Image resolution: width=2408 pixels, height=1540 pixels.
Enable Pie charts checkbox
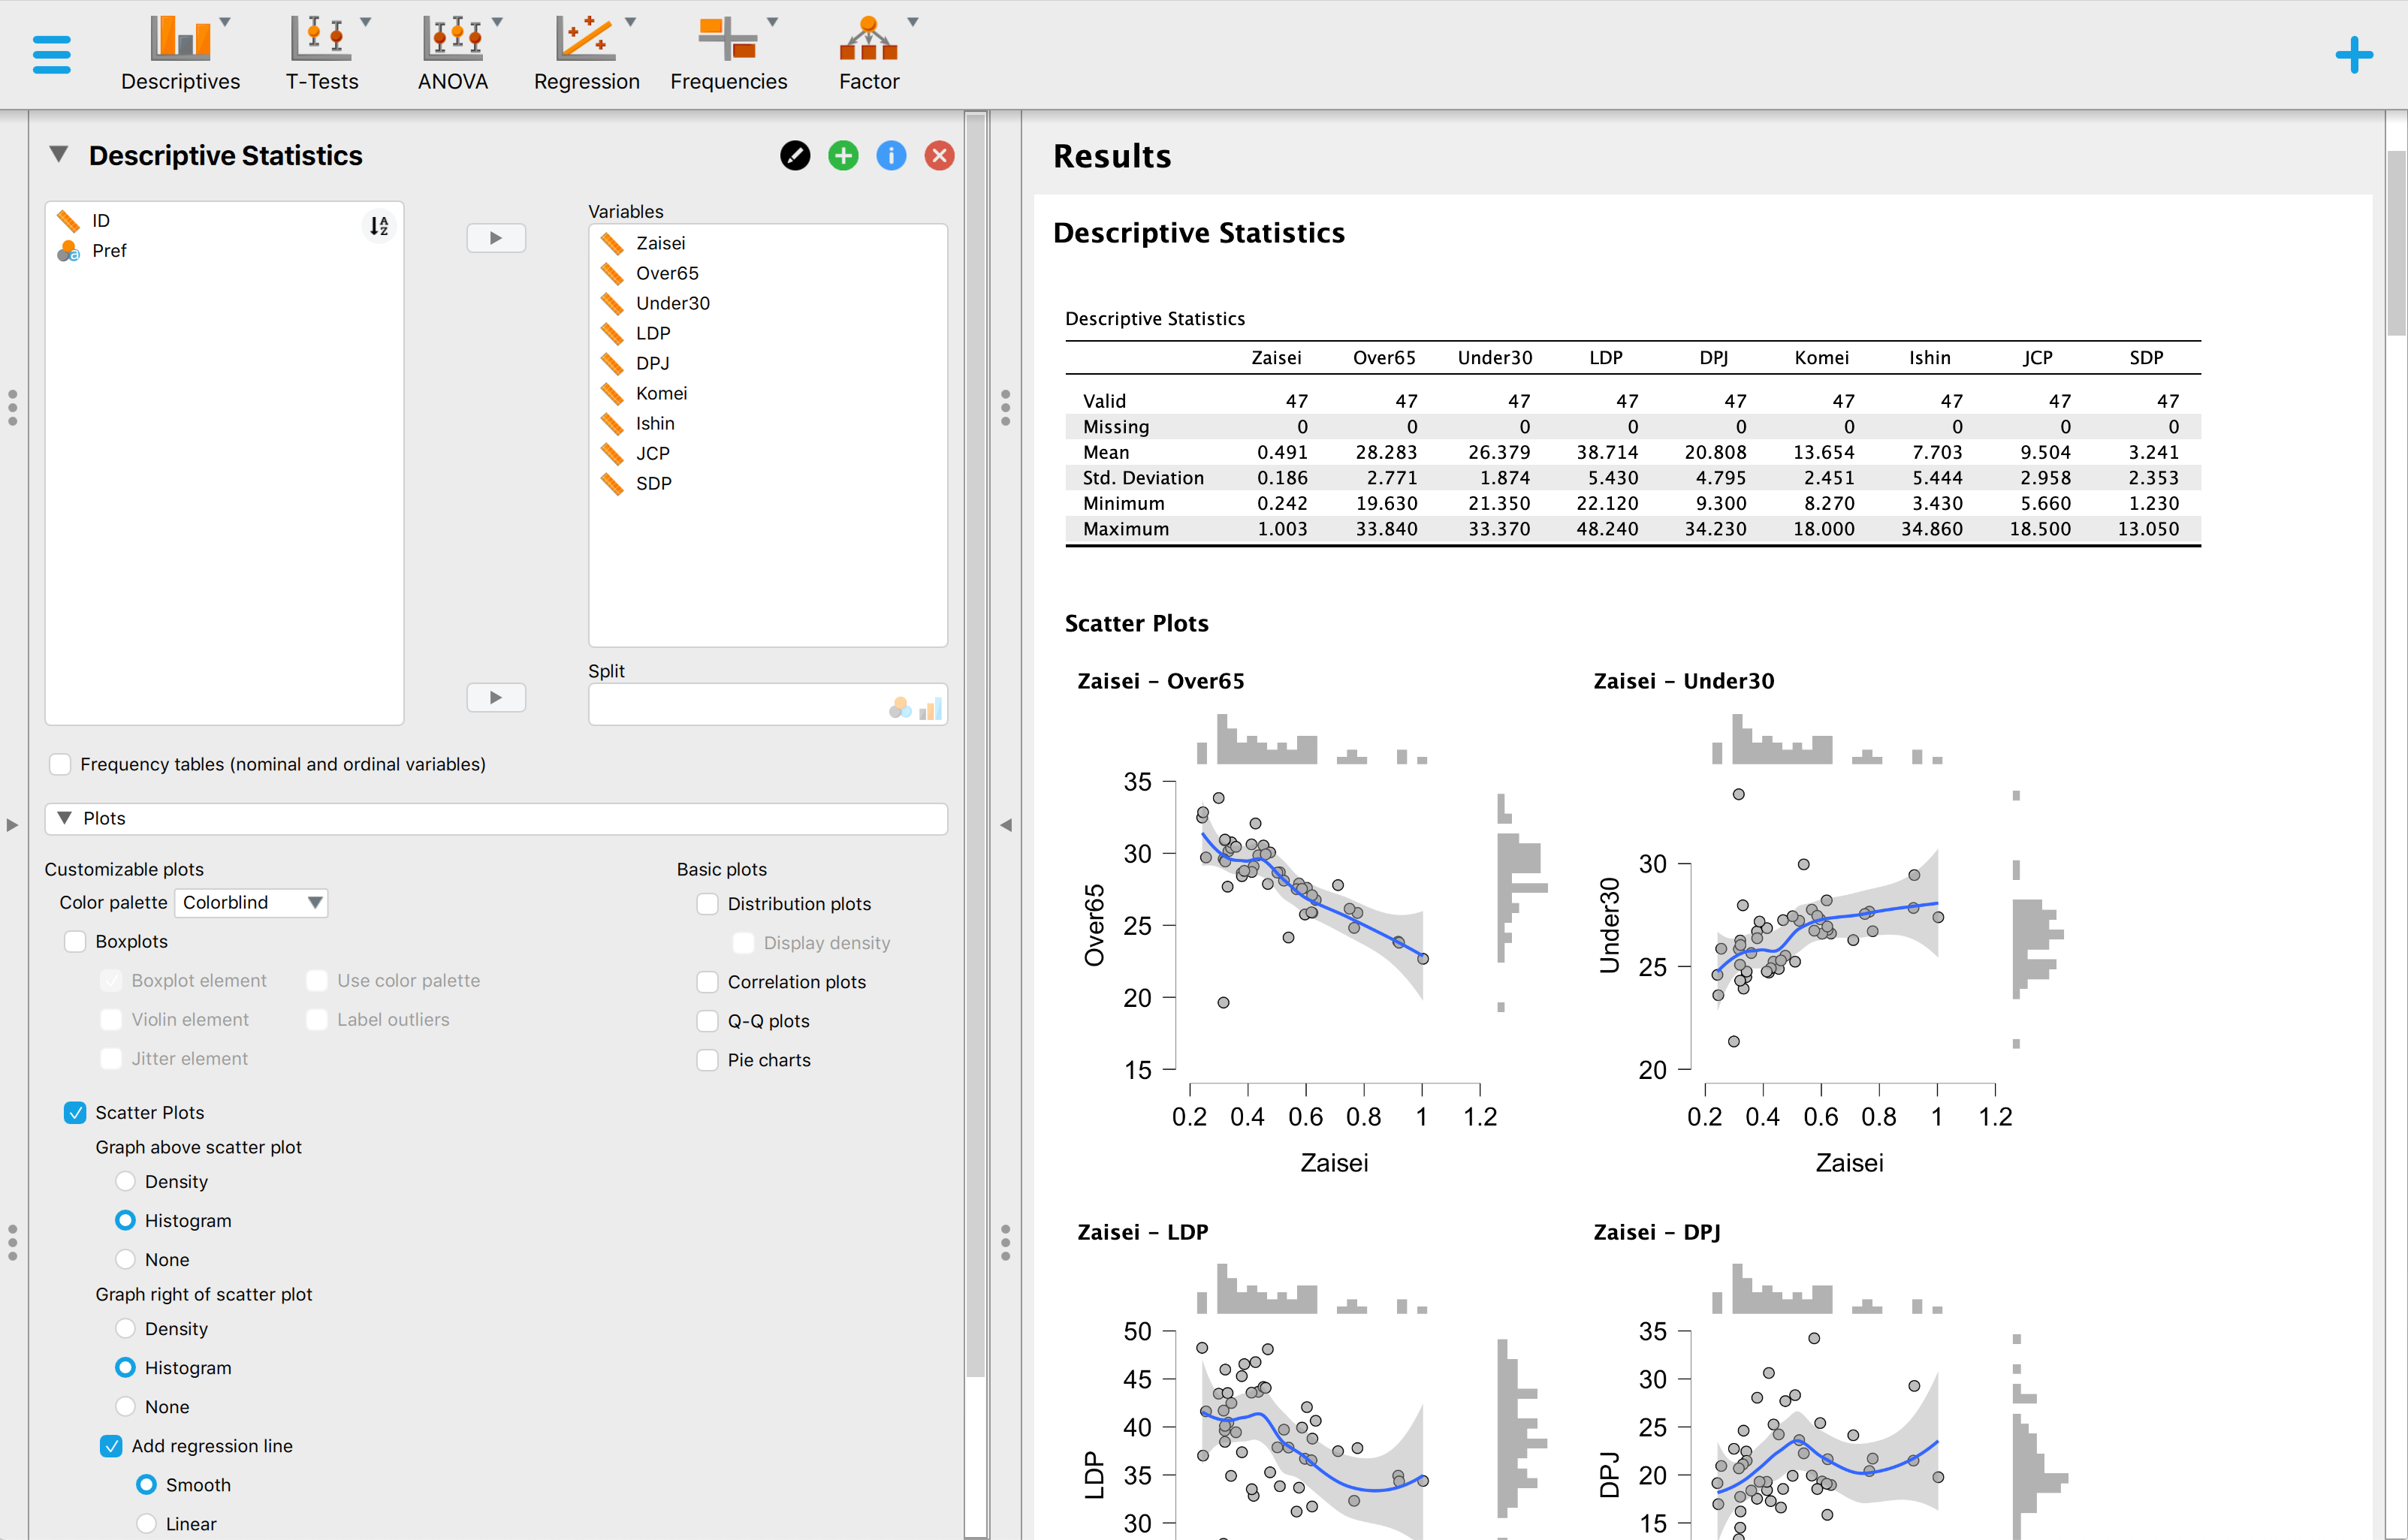coord(707,1059)
